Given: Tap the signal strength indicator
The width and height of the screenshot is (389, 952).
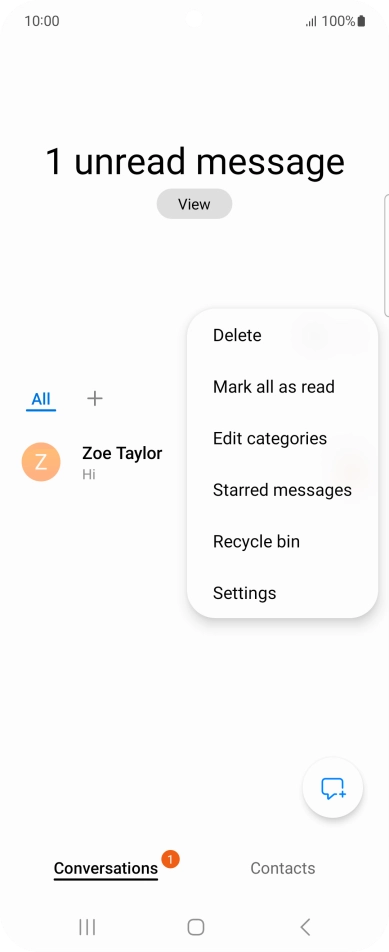Looking at the screenshot, I should pyautogui.click(x=311, y=22).
